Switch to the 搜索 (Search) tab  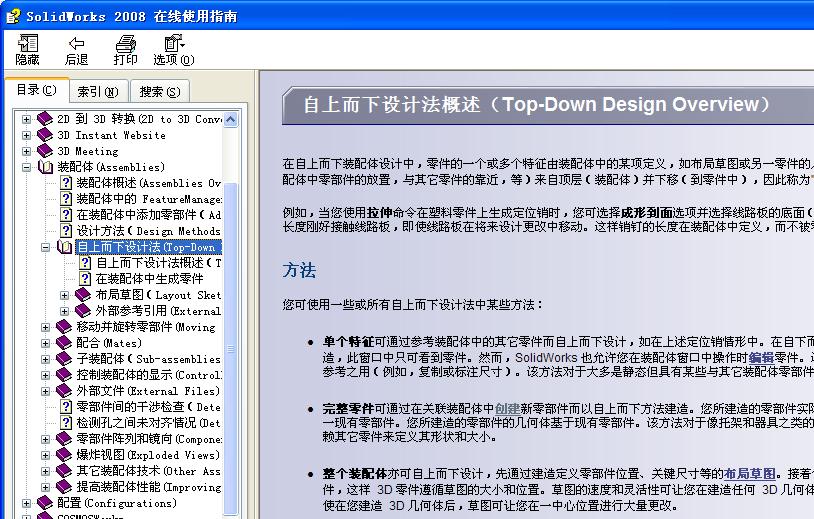(x=160, y=92)
